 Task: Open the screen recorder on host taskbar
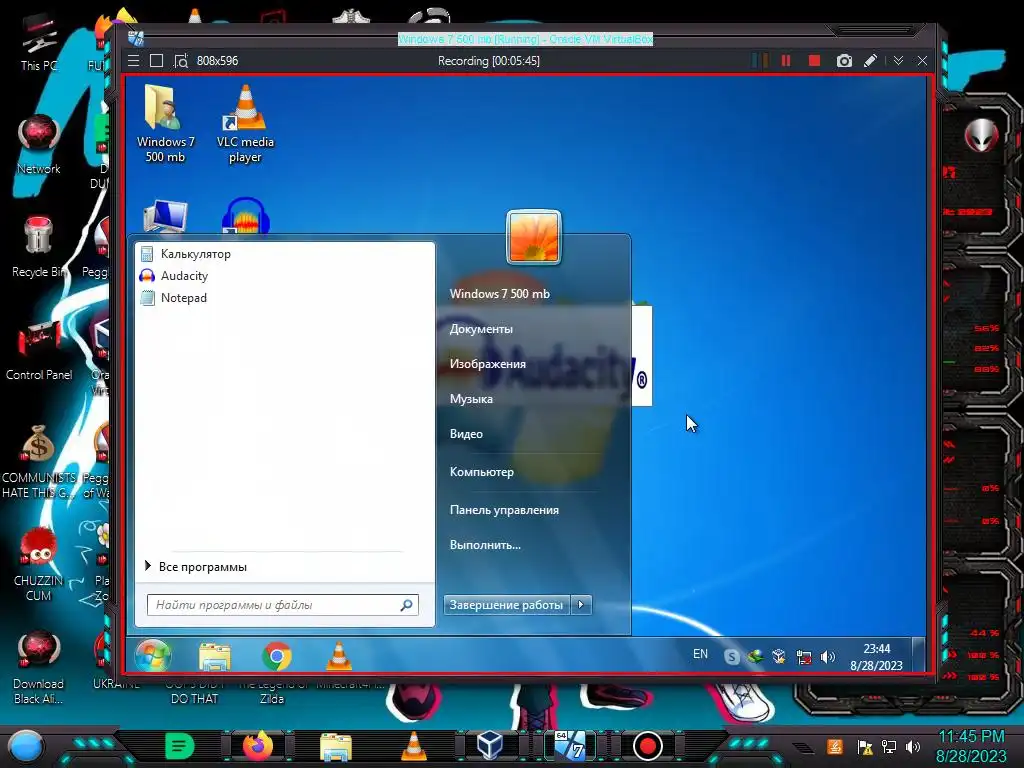tap(647, 746)
